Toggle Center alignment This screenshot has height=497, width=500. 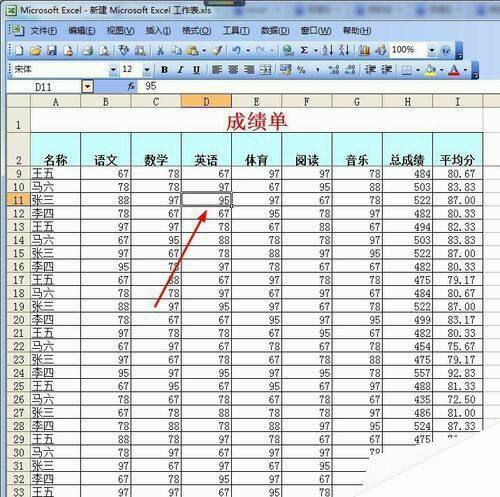(x=233, y=70)
